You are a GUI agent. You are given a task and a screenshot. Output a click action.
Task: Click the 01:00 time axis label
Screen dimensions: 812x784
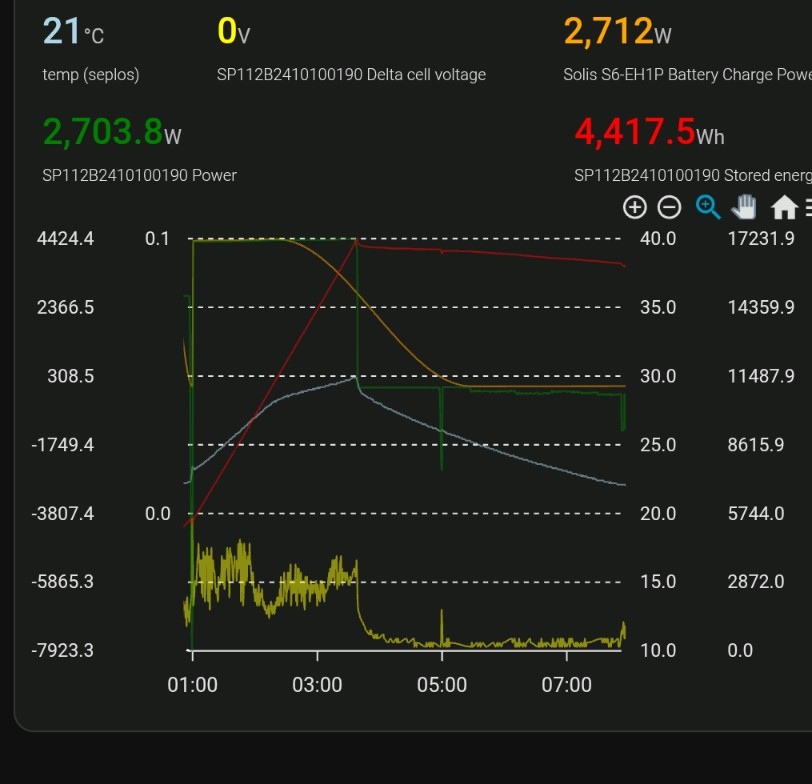click(192, 685)
